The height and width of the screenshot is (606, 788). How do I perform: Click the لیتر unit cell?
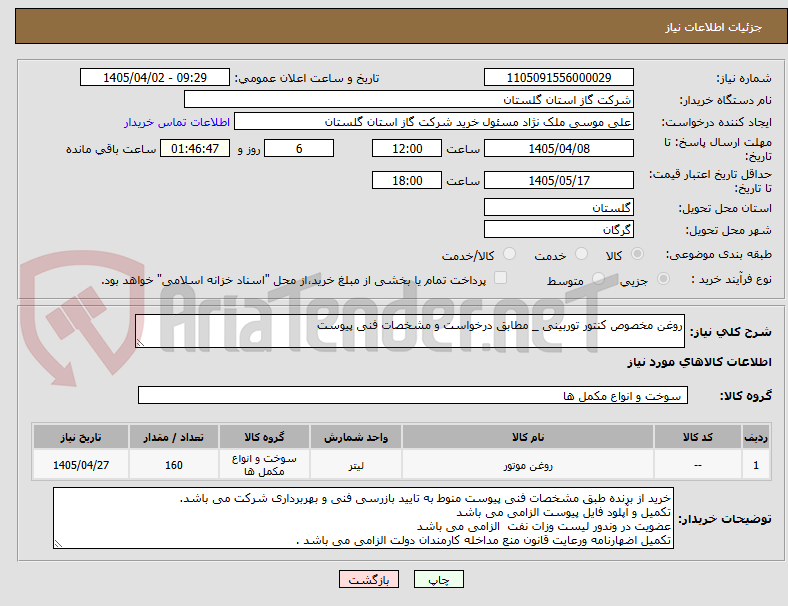point(356,465)
